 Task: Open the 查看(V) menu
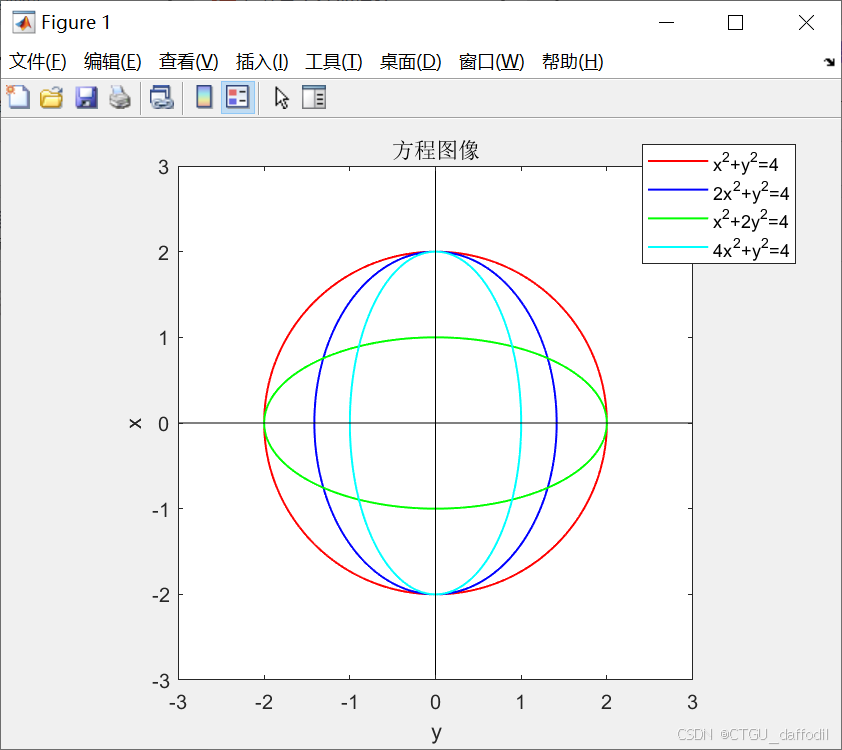click(x=188, y=62)
